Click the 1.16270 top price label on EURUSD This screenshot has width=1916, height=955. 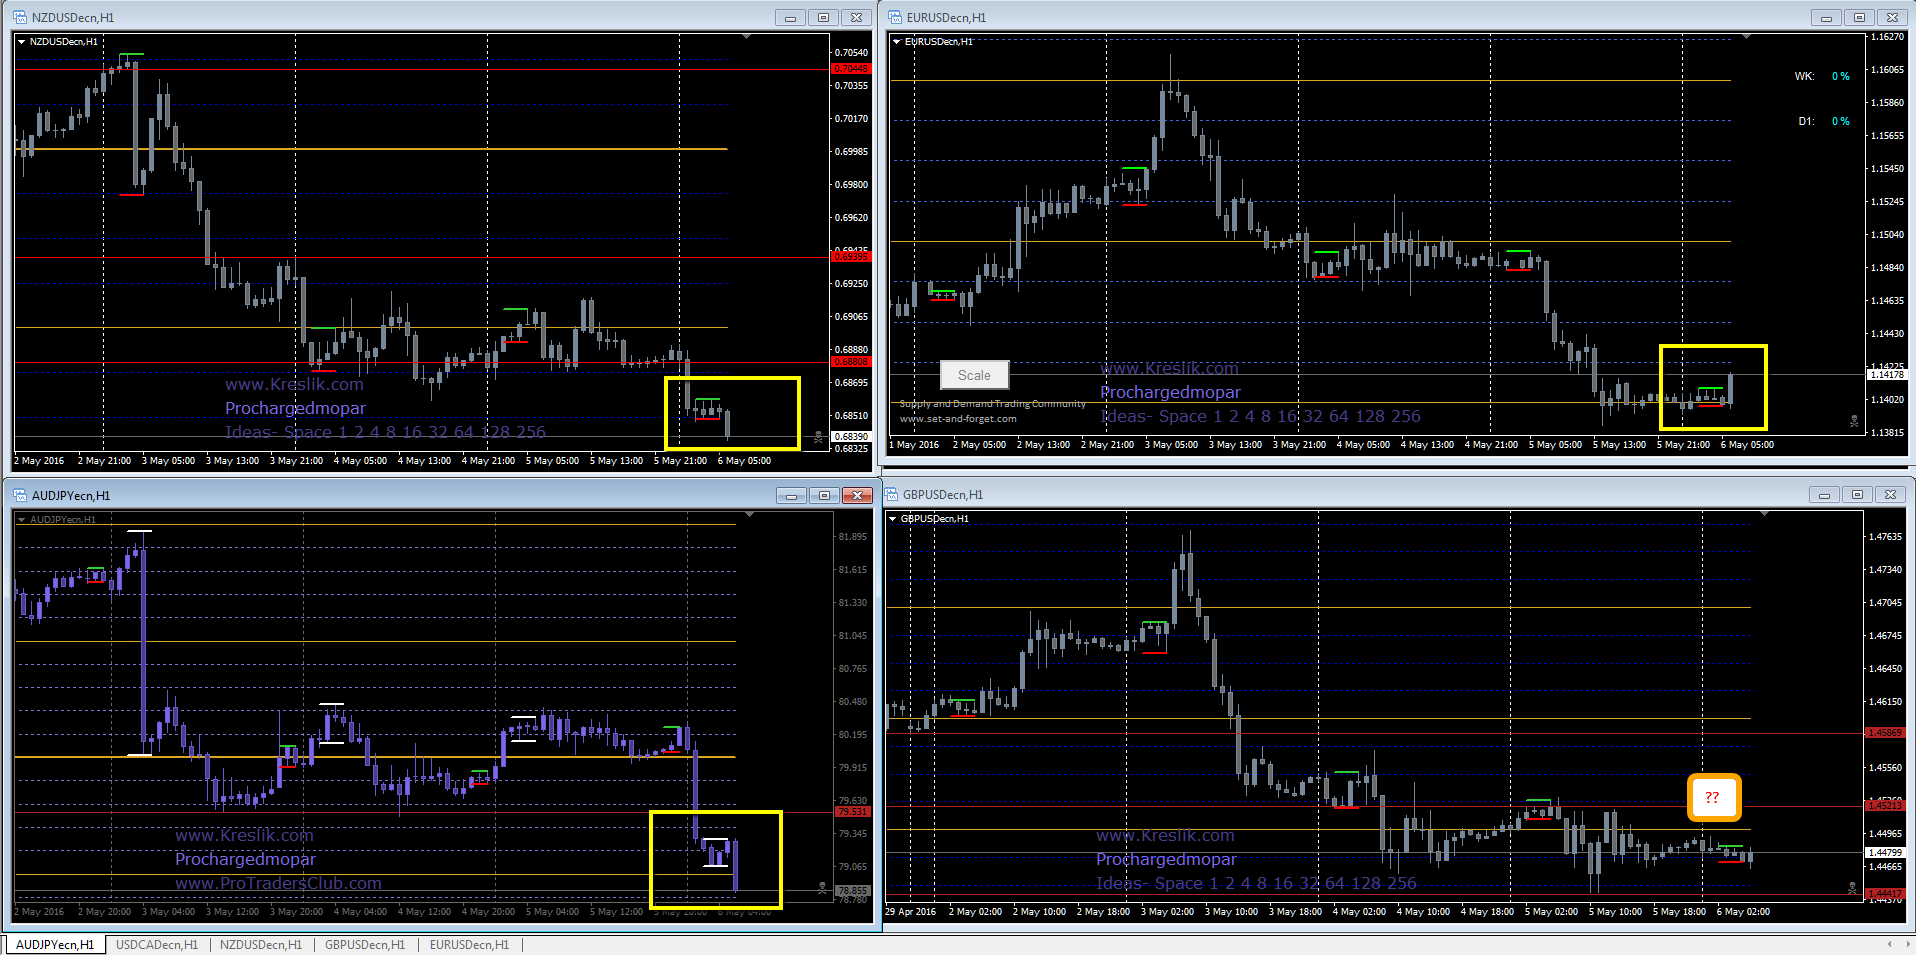pyautogui.click(x=1886, y=37)
